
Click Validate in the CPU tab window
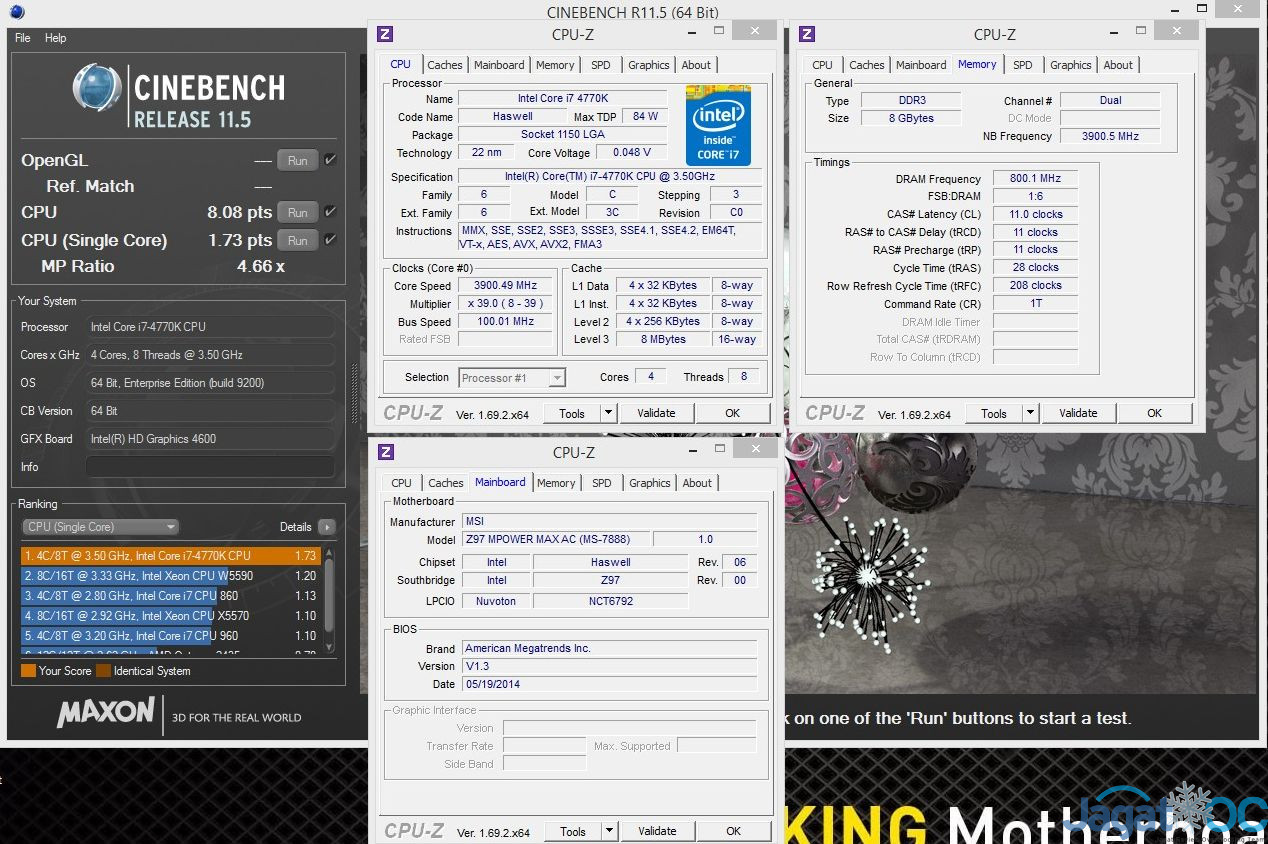(x=656, y=413)
